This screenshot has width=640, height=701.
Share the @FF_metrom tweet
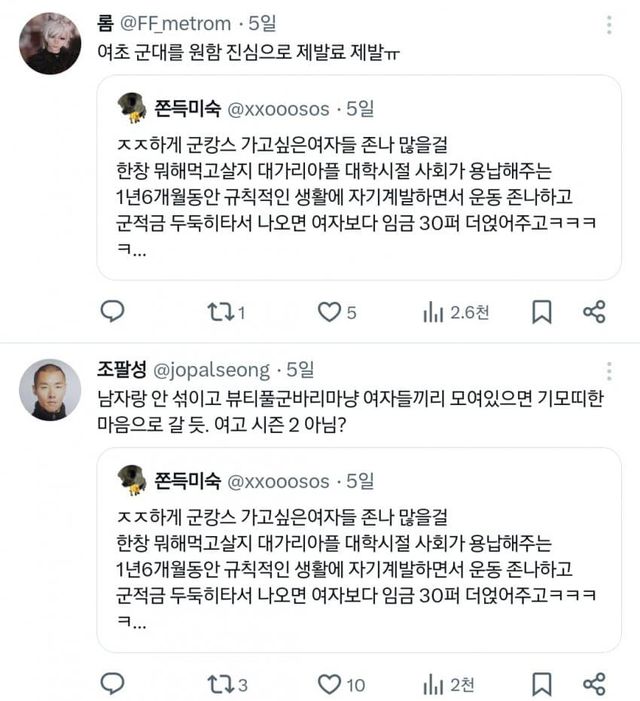coord(594,312)
